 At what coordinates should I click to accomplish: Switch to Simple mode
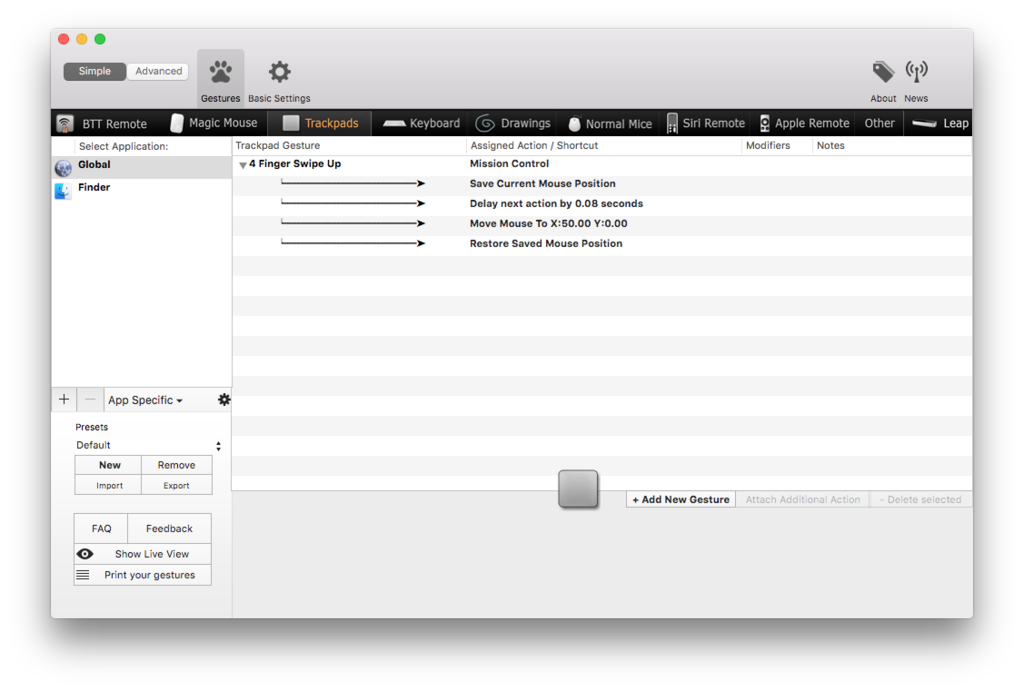tap(95, 71)
